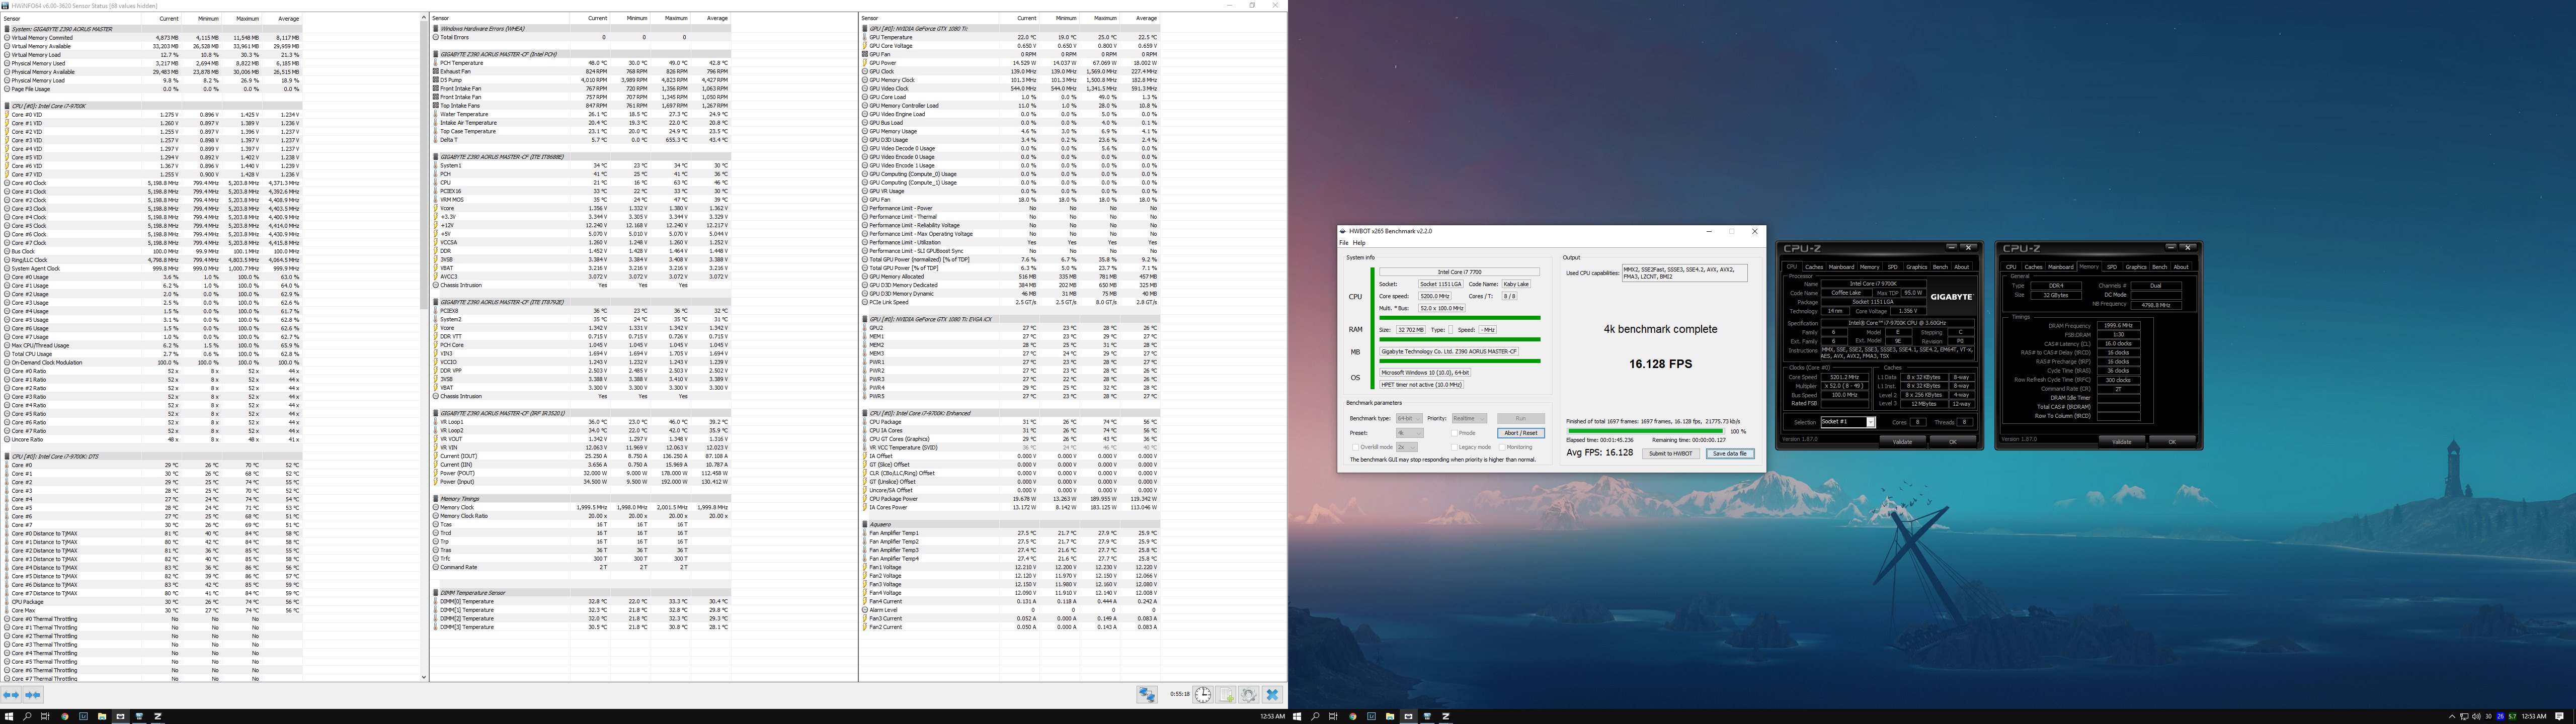Open HWiNFO sensor settings gear icon
This screenshot has height=724, width=2576.
click(x=1249, y=695)
